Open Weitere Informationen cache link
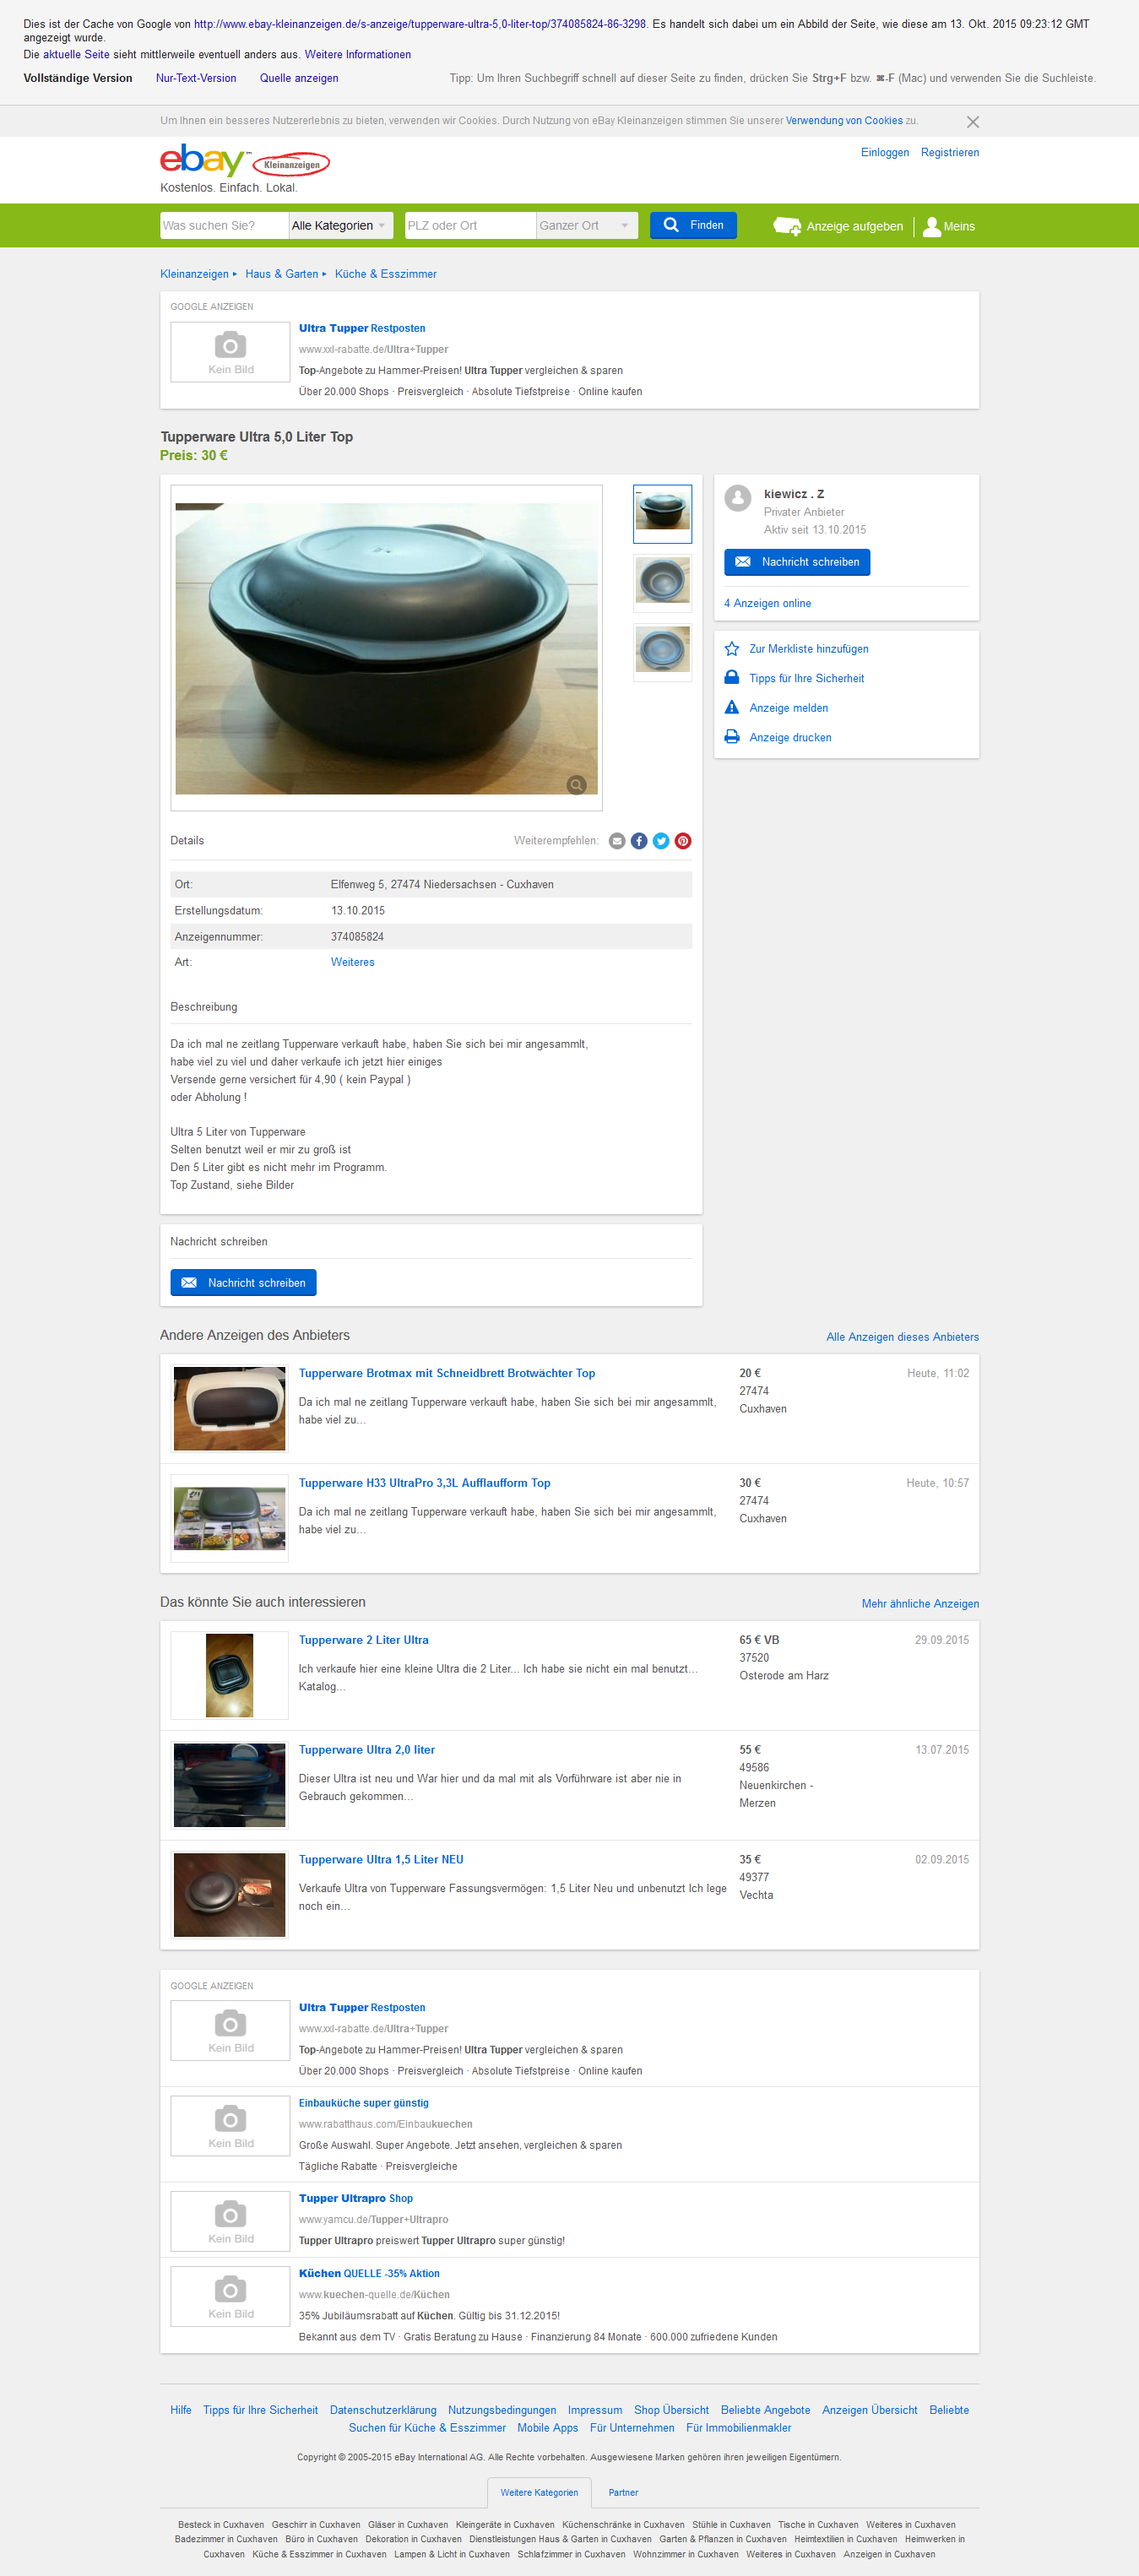 (358, 55)
